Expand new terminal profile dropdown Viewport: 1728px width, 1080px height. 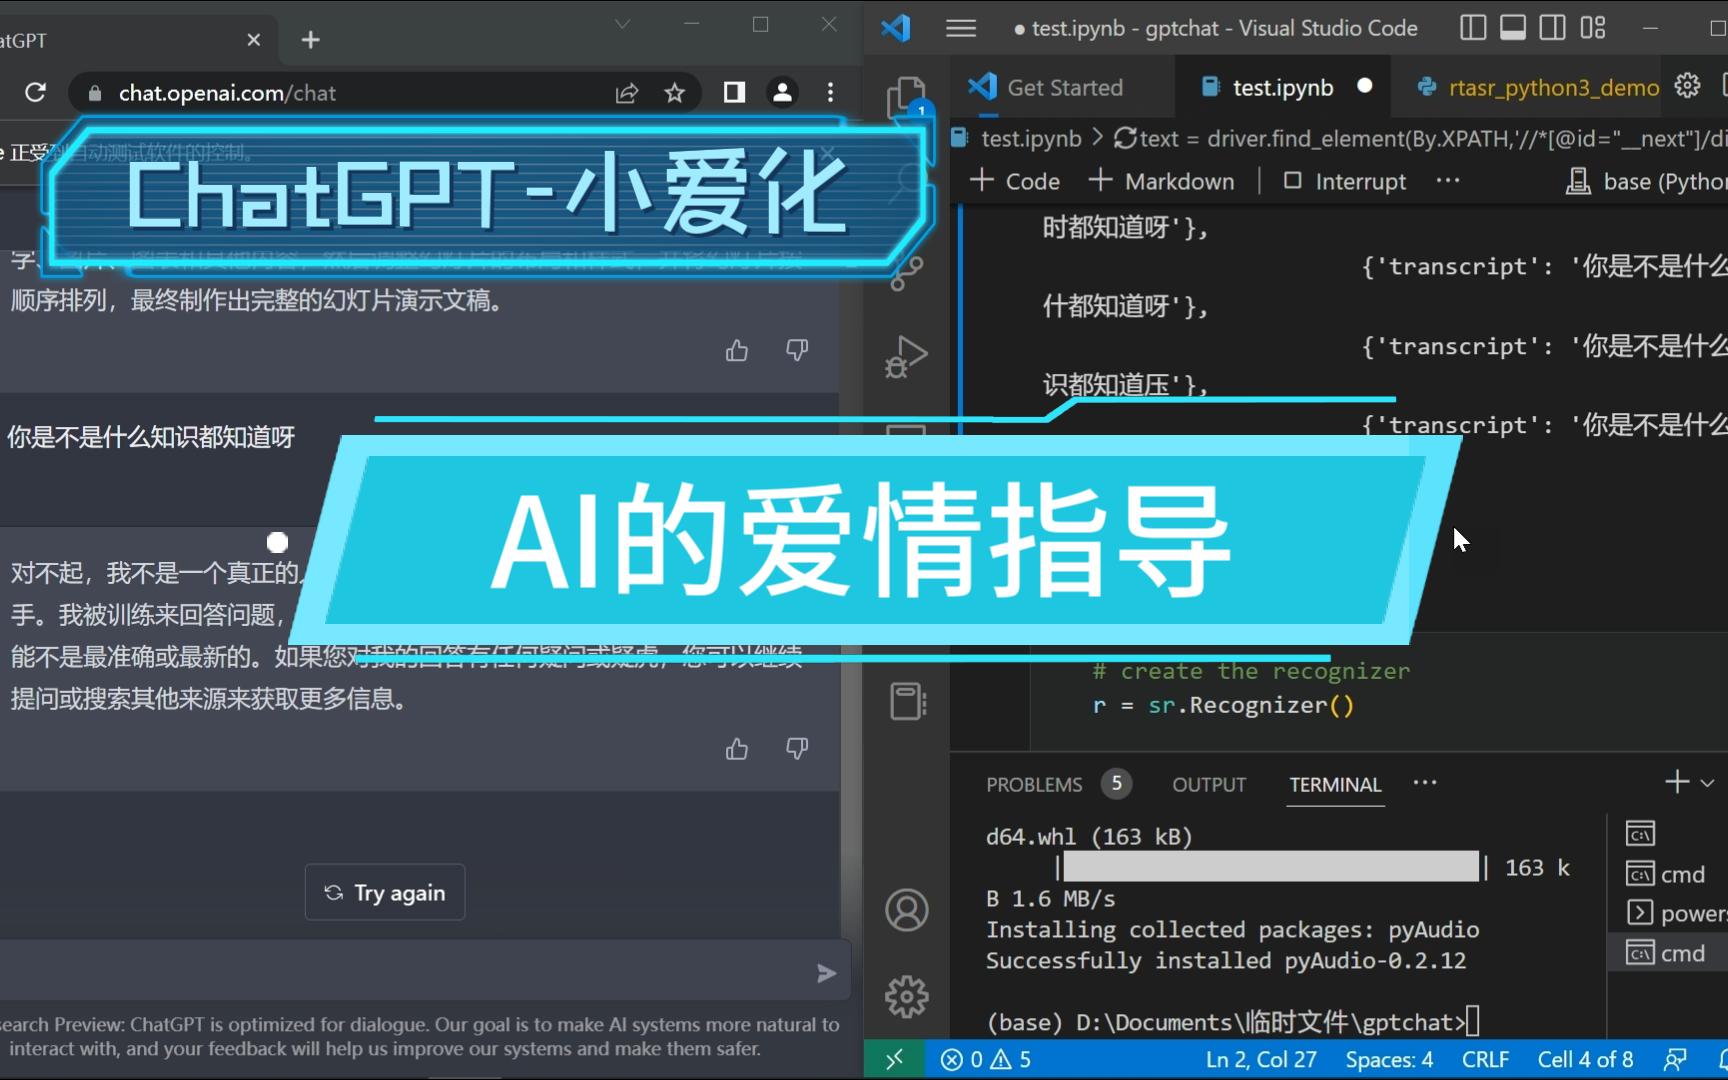pos(1707,783)
